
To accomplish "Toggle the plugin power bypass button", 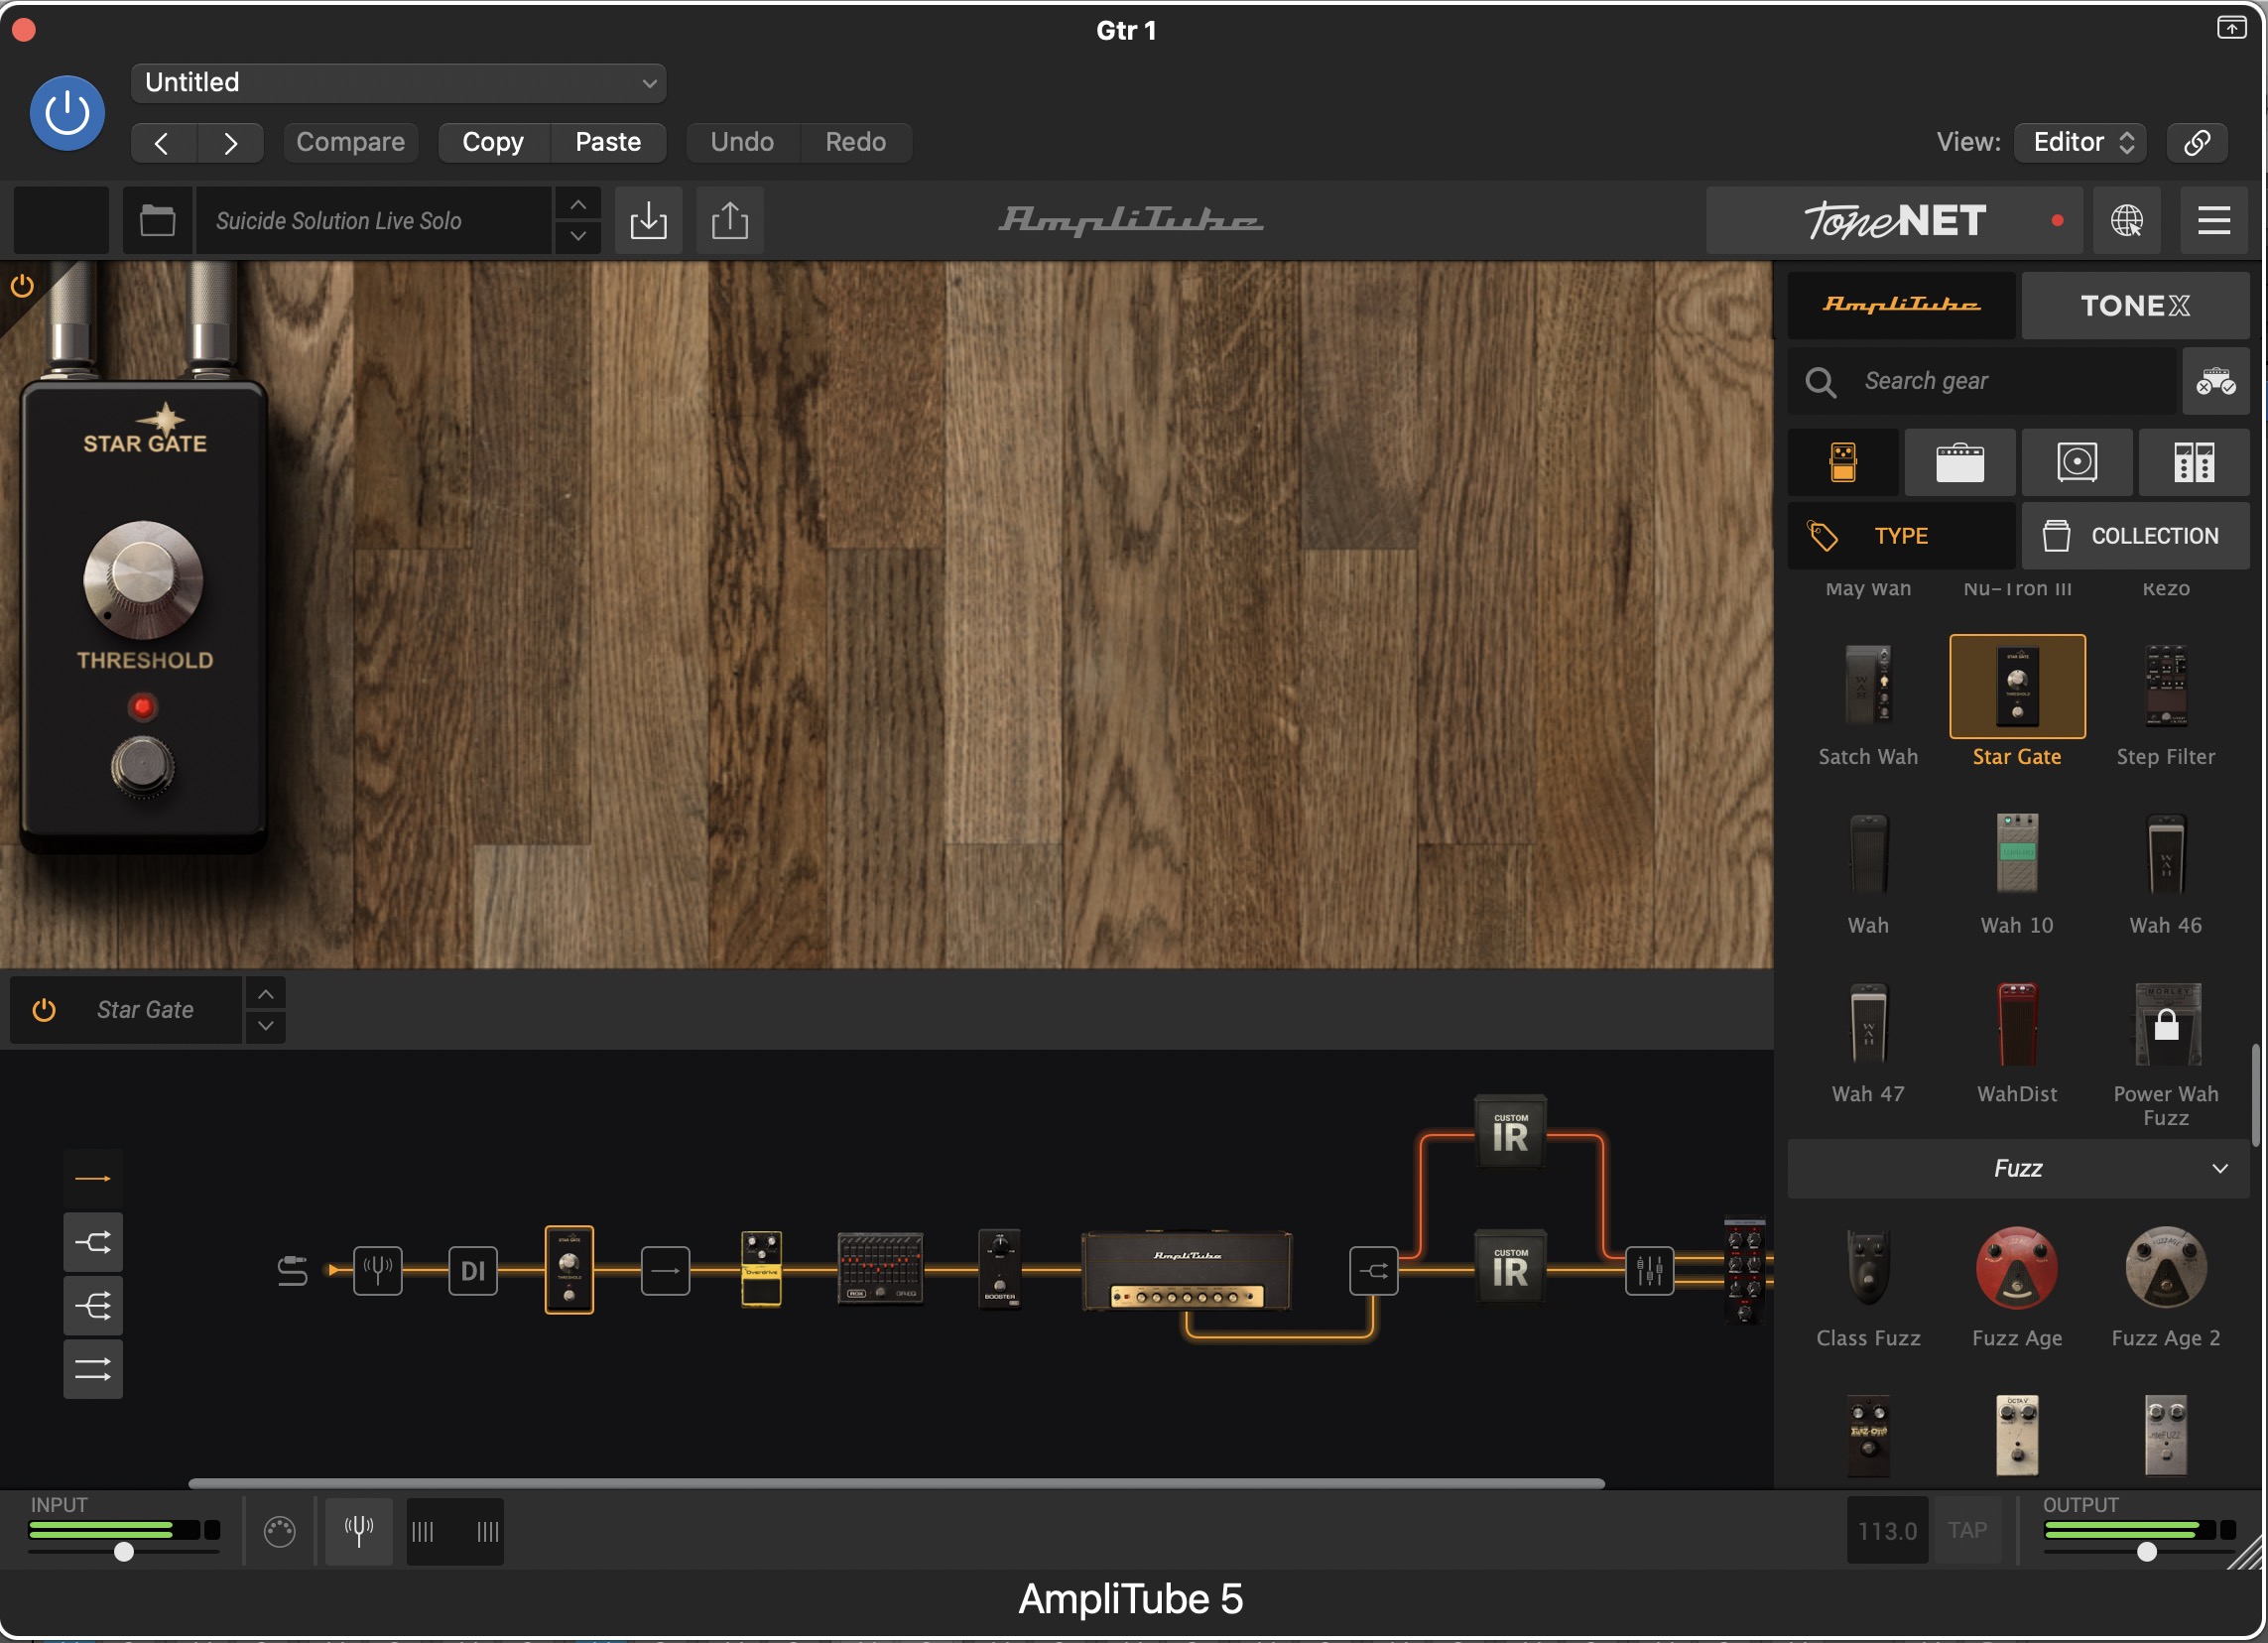I will click(x=67, y=113).
